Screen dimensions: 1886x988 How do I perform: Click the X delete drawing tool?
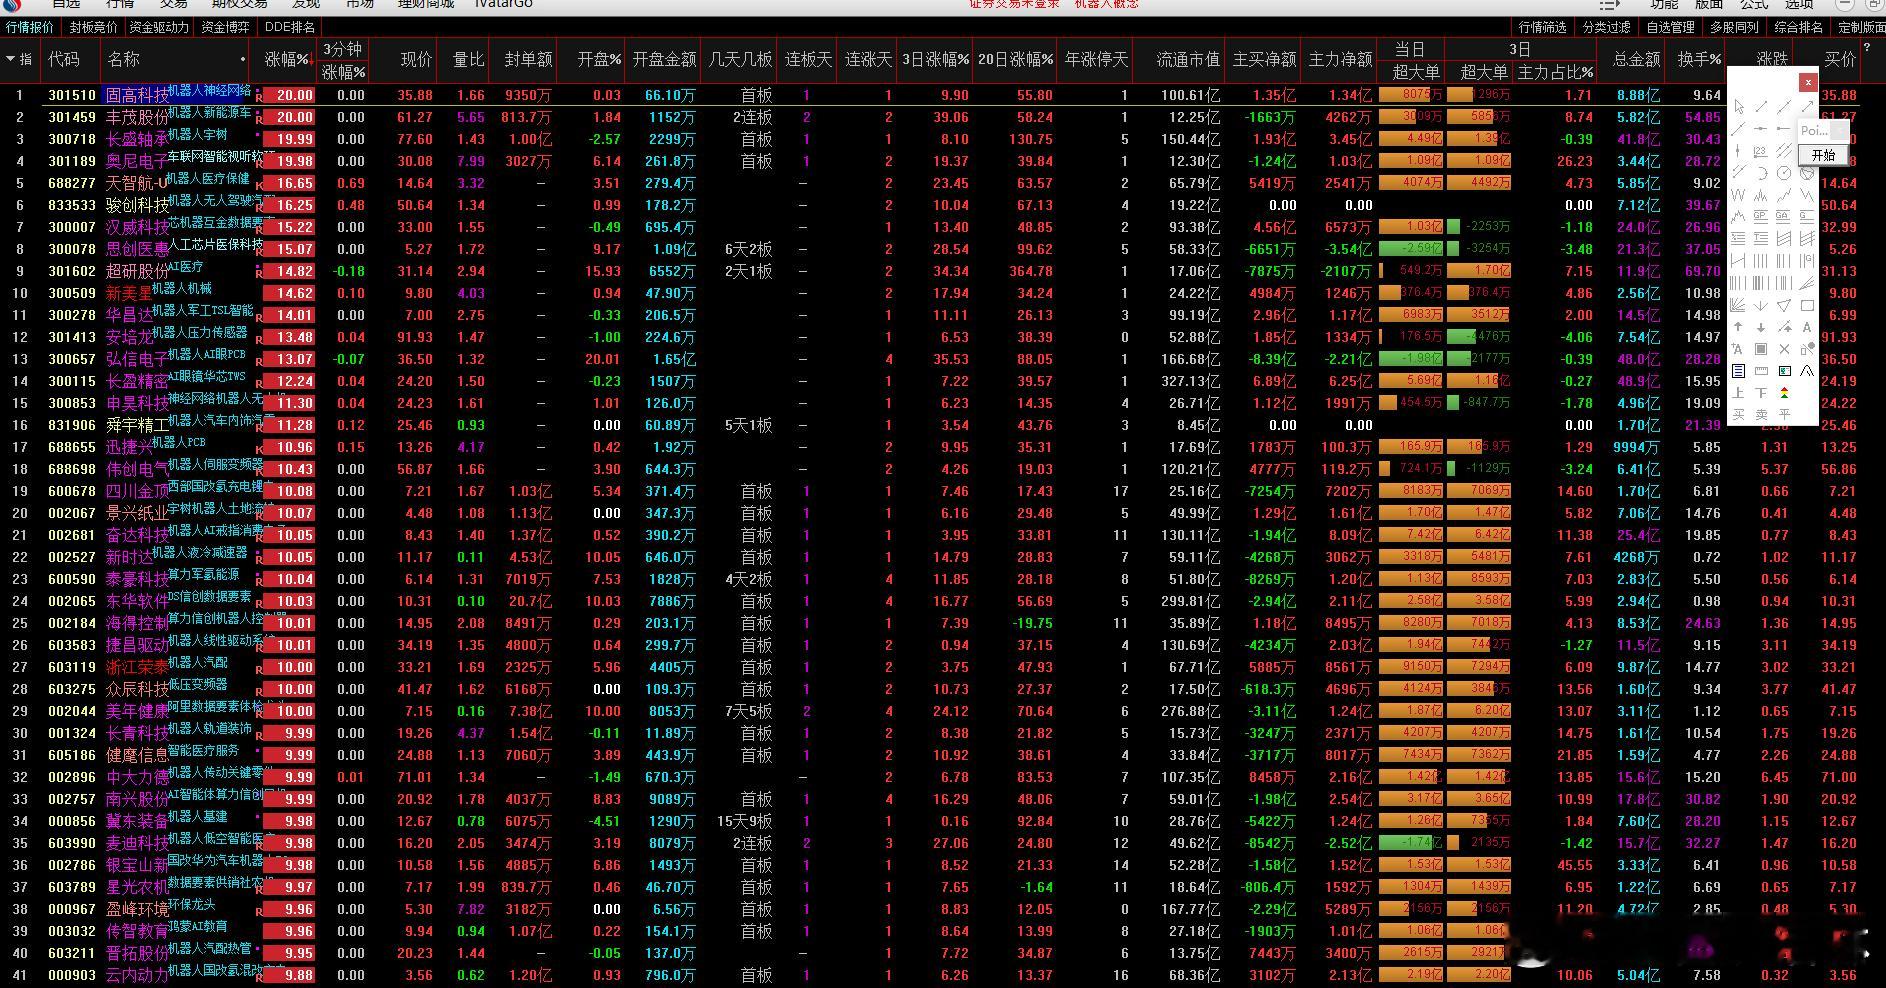(x=1784, y=348)
